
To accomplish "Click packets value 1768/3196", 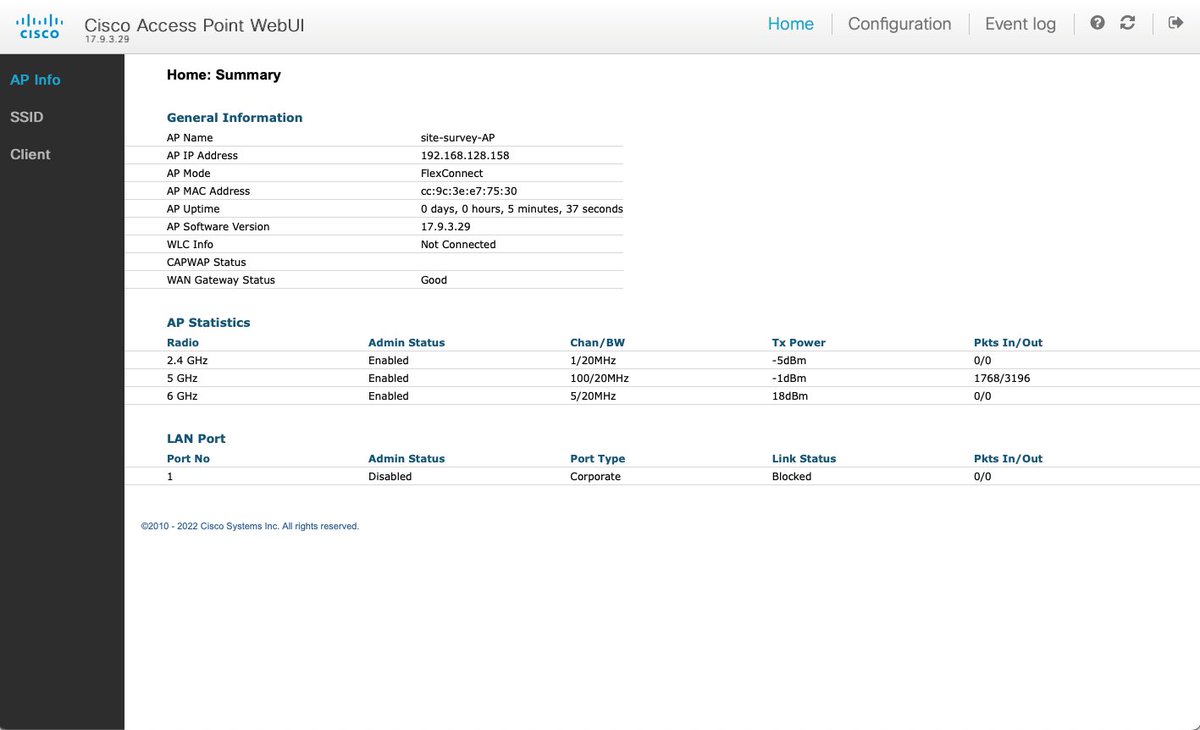I will point(1002,378).
